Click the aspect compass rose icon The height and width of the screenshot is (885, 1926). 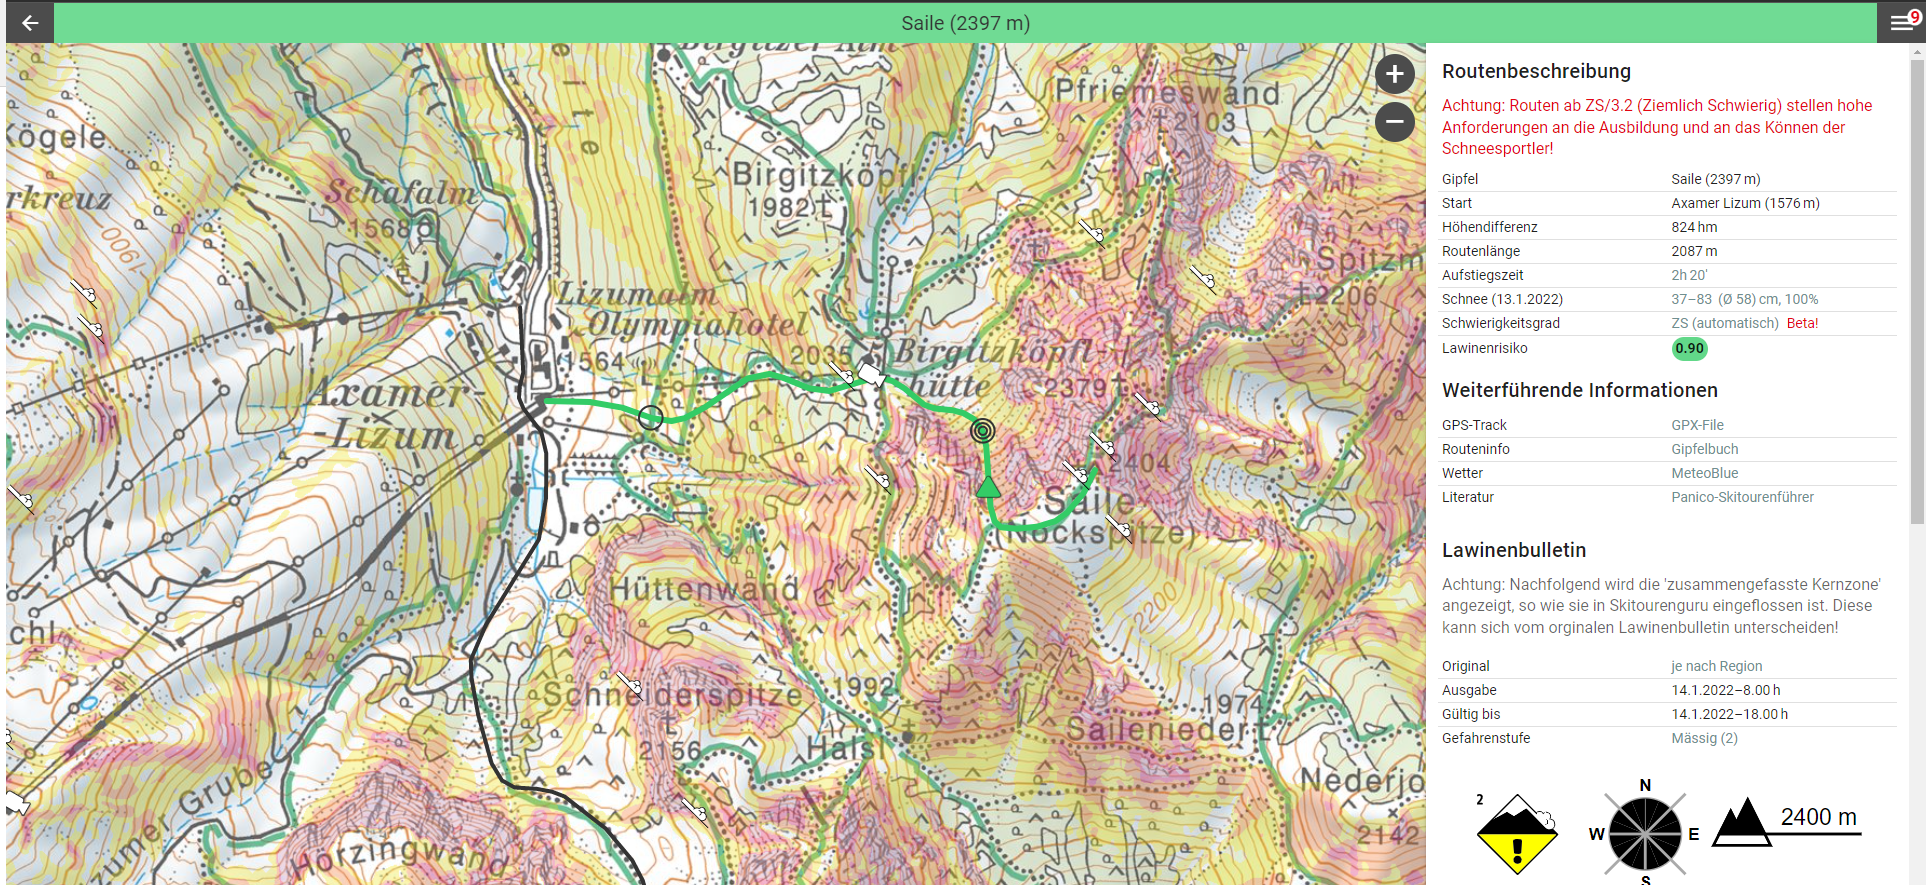1644,833
